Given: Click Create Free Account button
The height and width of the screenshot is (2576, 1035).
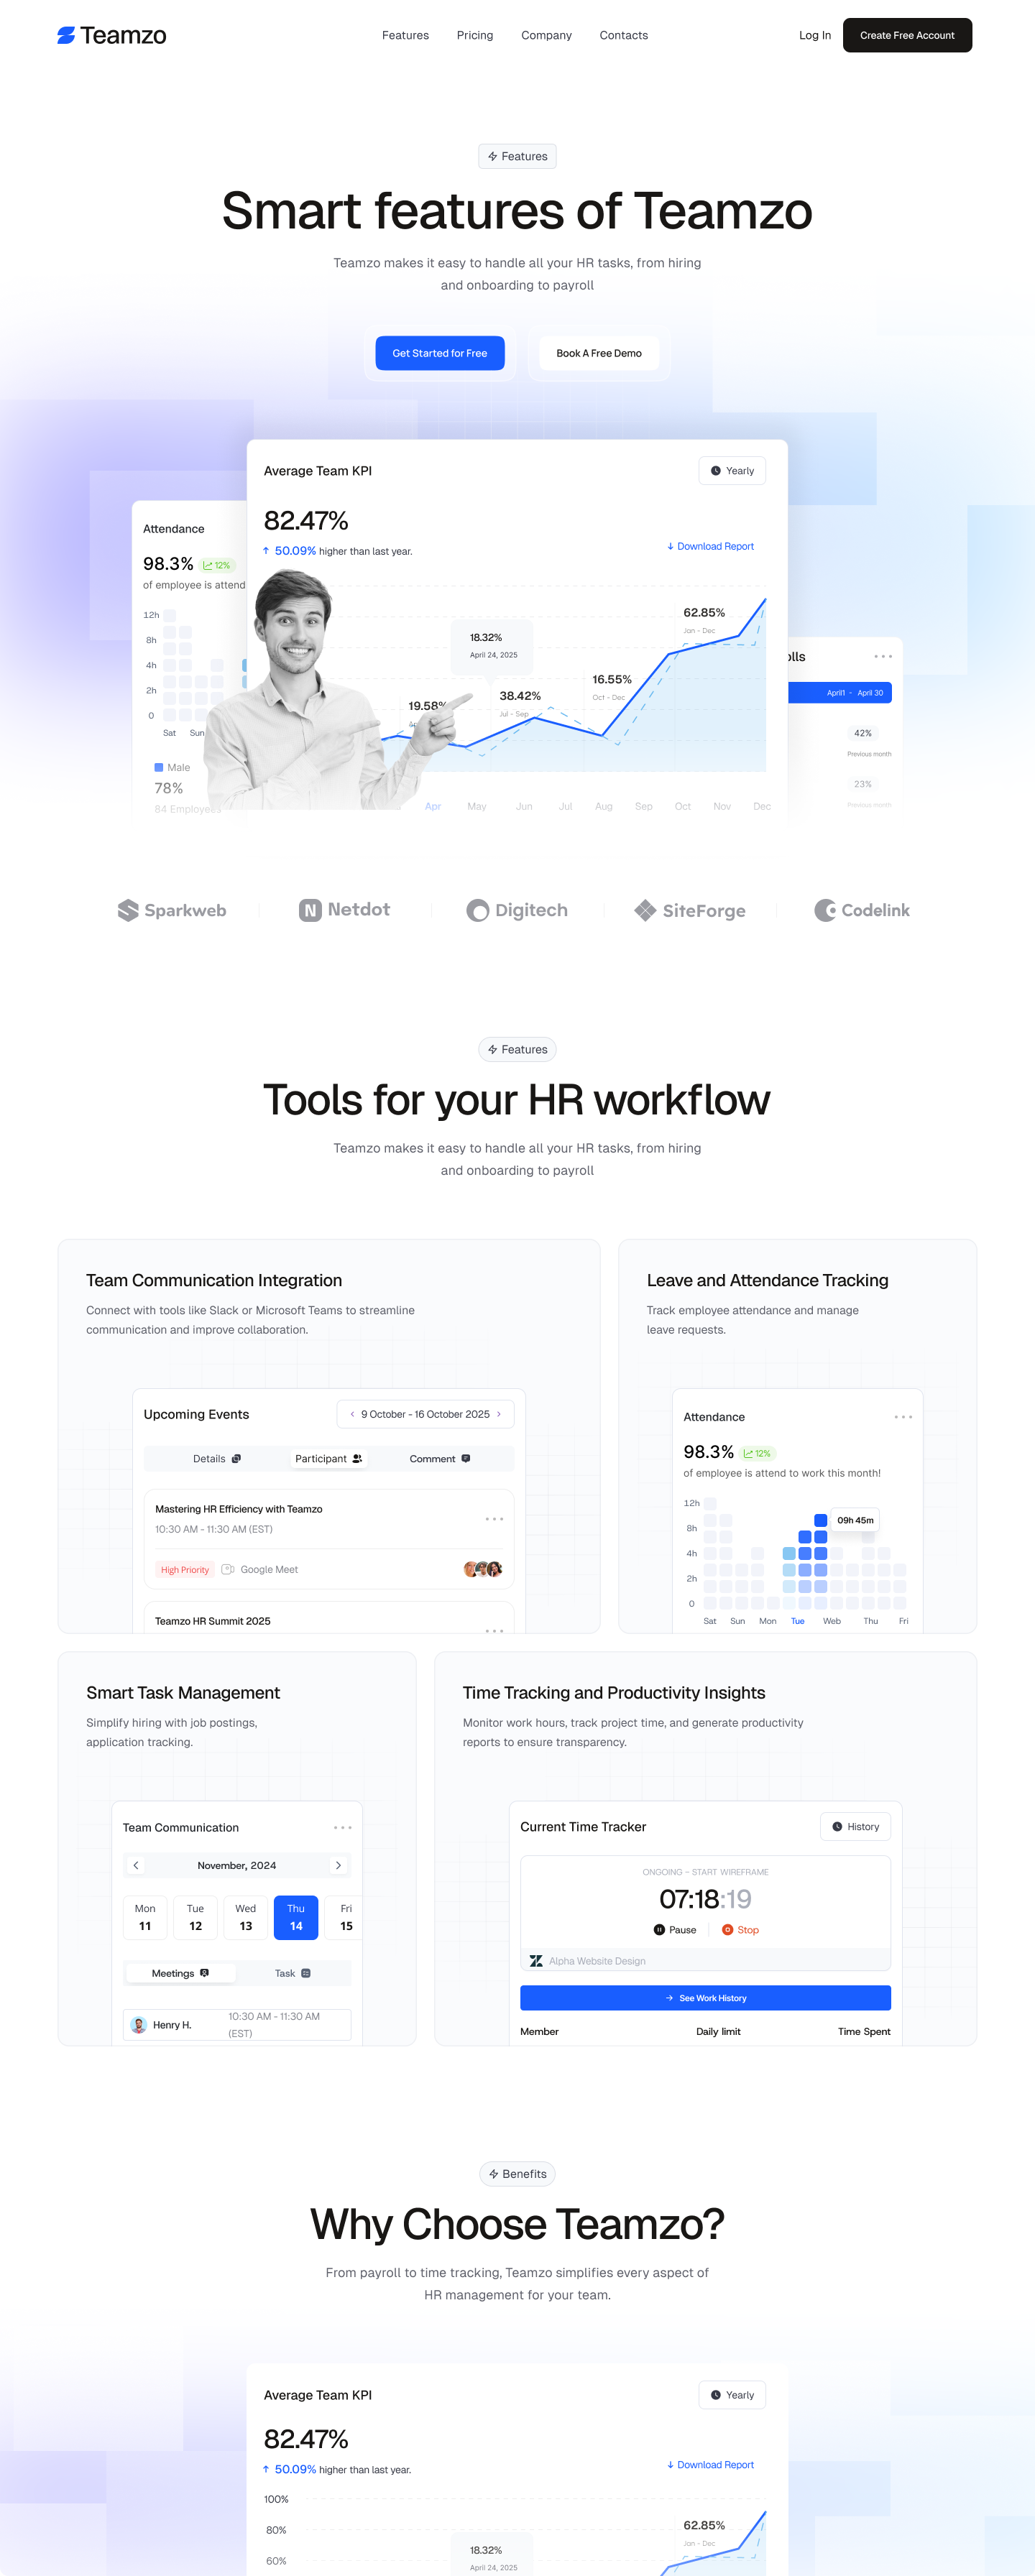Looking at the screenshot, I should coord(907,35).
